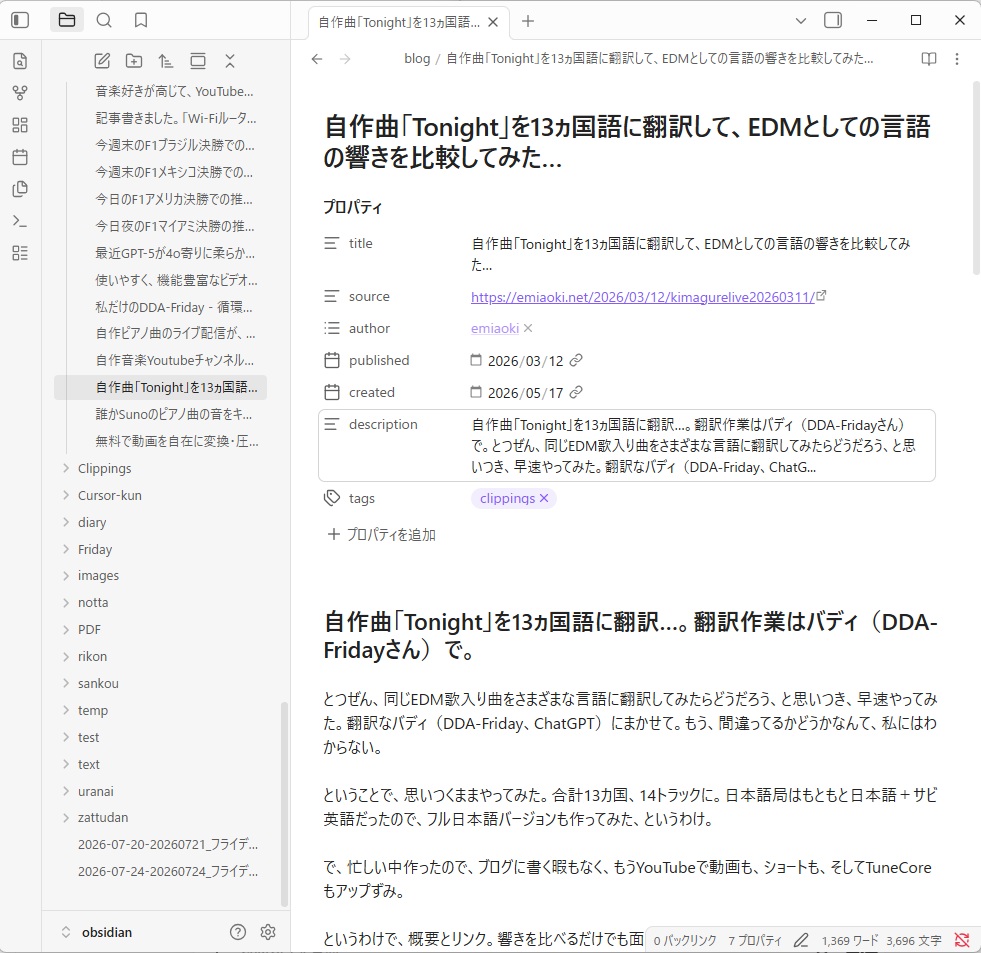Open the source URL emiaoki.net link
Image resolution: width=981 pixels, height=953 pixels.
pos(643,297)
